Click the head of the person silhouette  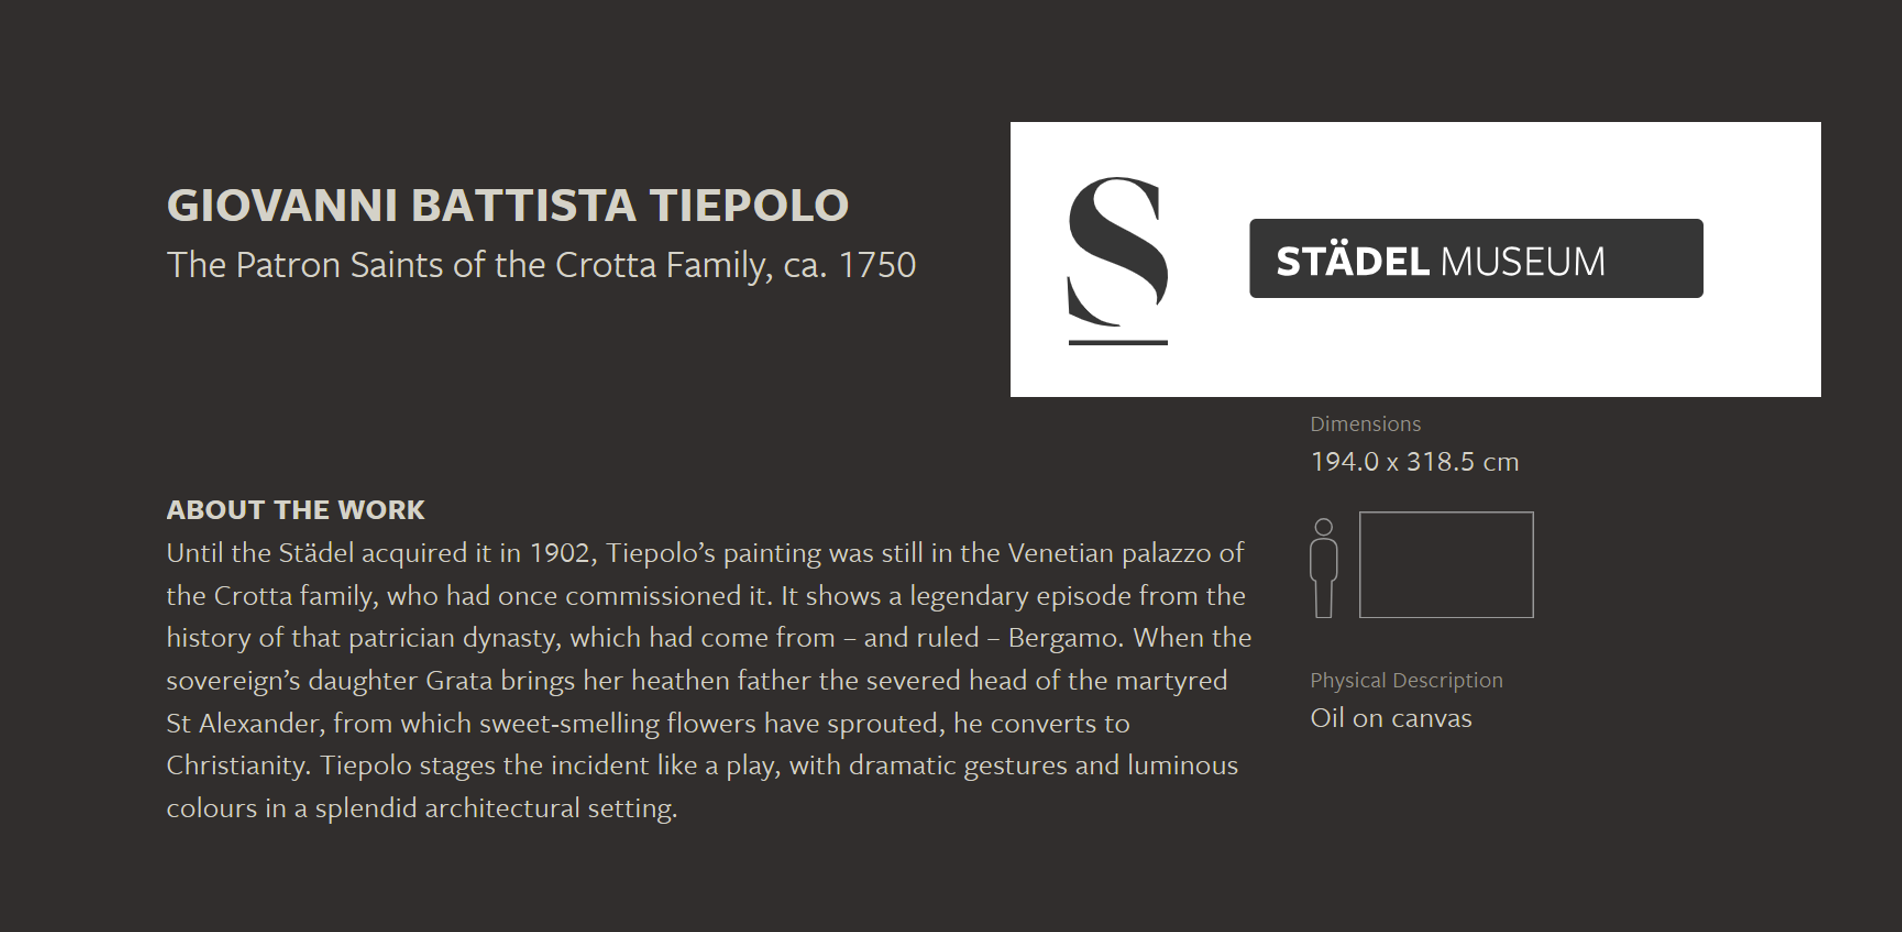(x=1324, y=527)
